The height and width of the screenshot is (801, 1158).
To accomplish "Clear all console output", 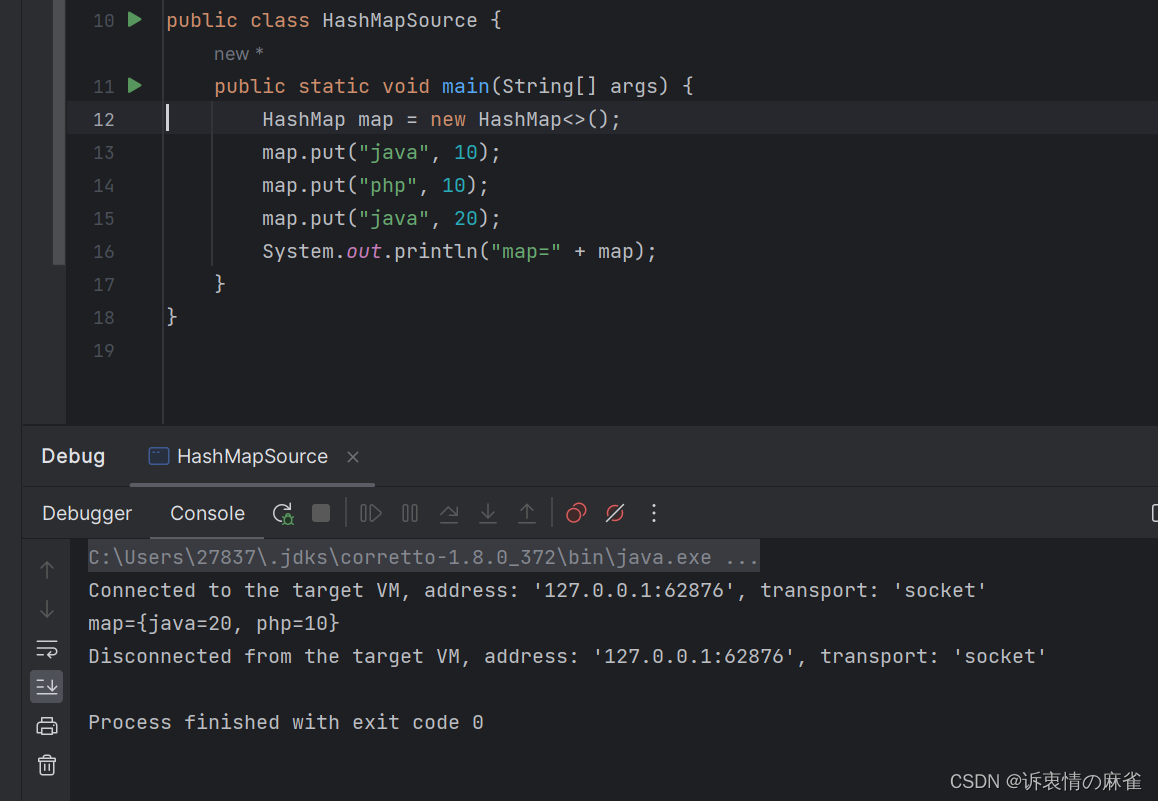I will [47, 765].
